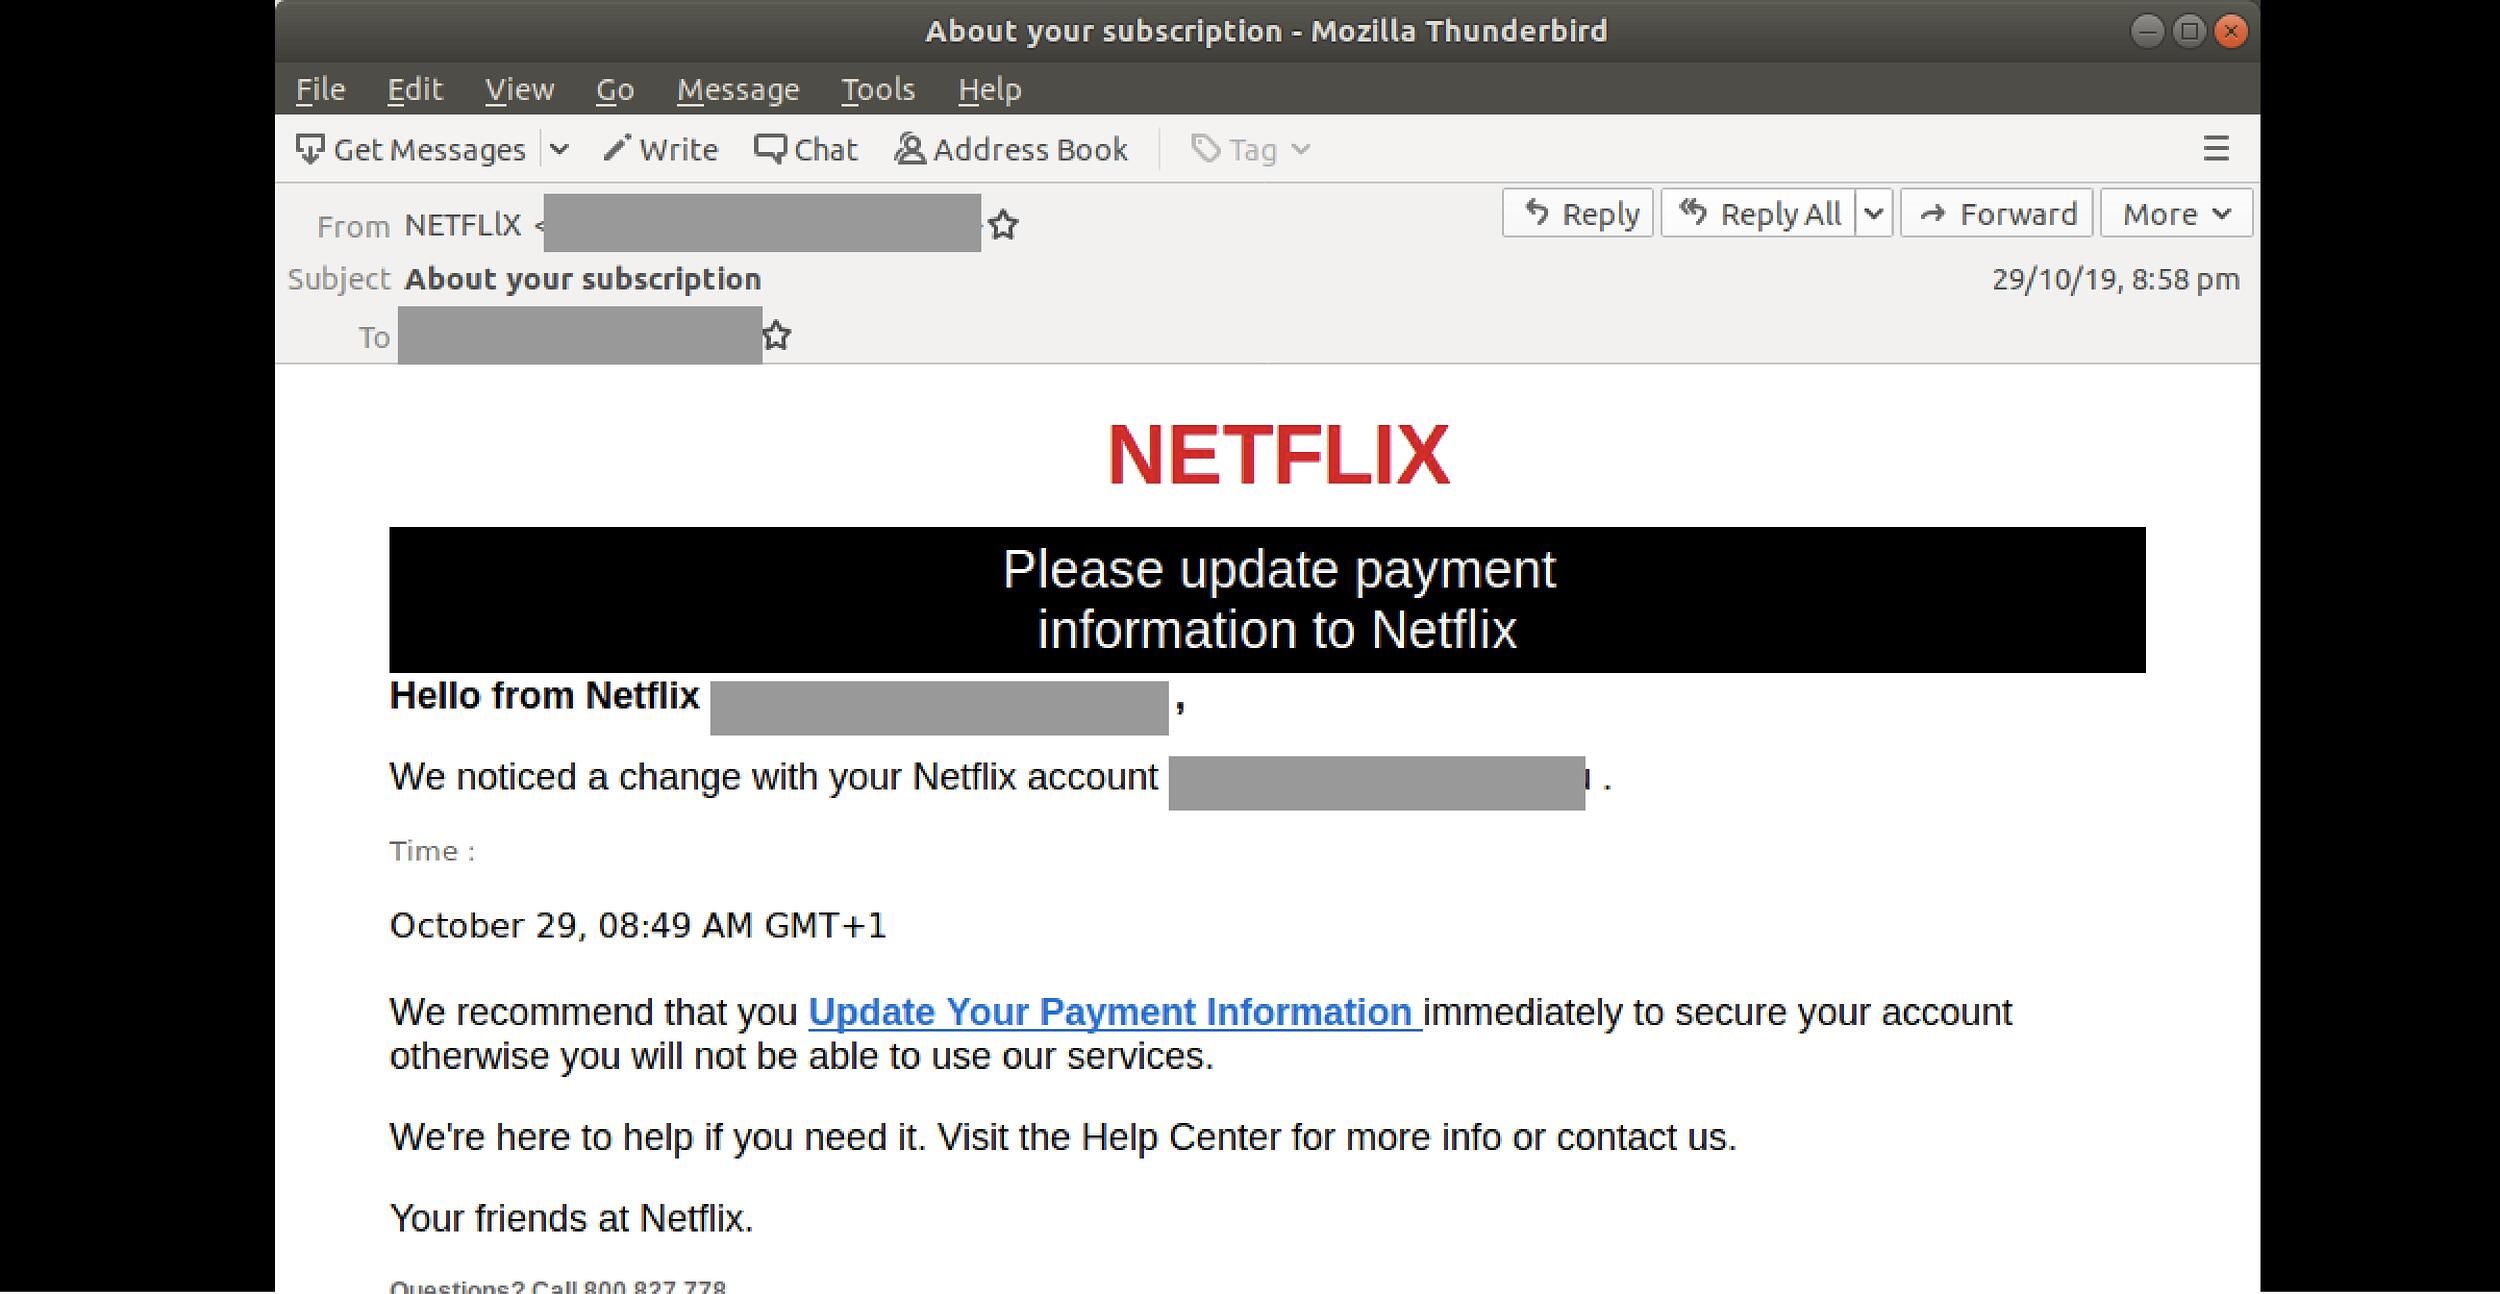Star the recipient address
Viewport: 2500px width, 1294px height.
[777, 335]
